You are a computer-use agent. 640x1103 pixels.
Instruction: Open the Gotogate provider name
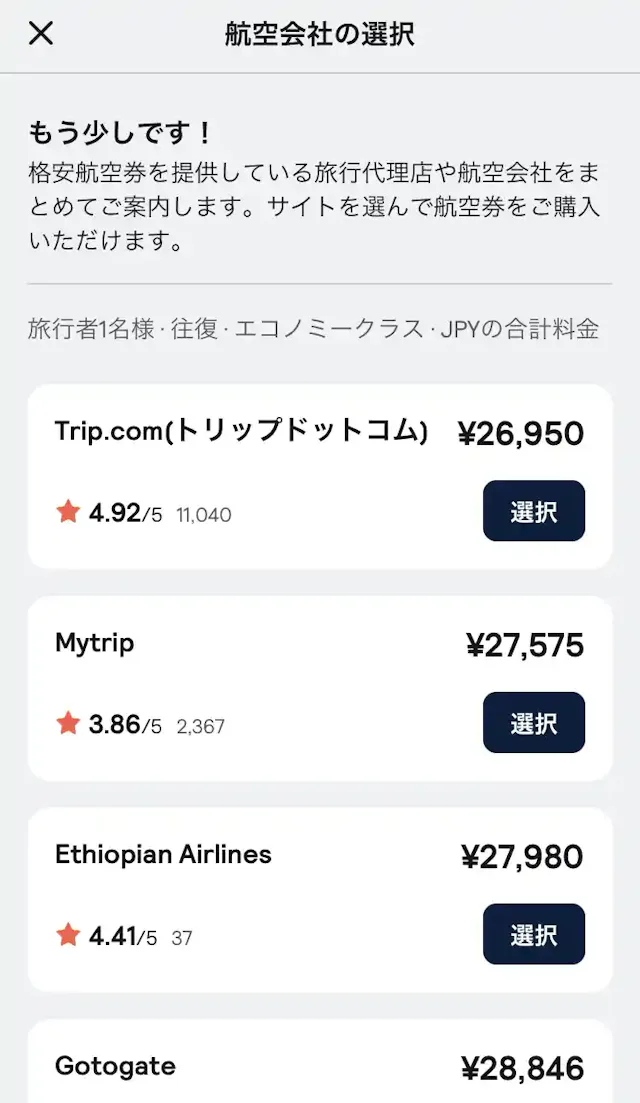coord(115,1066)
